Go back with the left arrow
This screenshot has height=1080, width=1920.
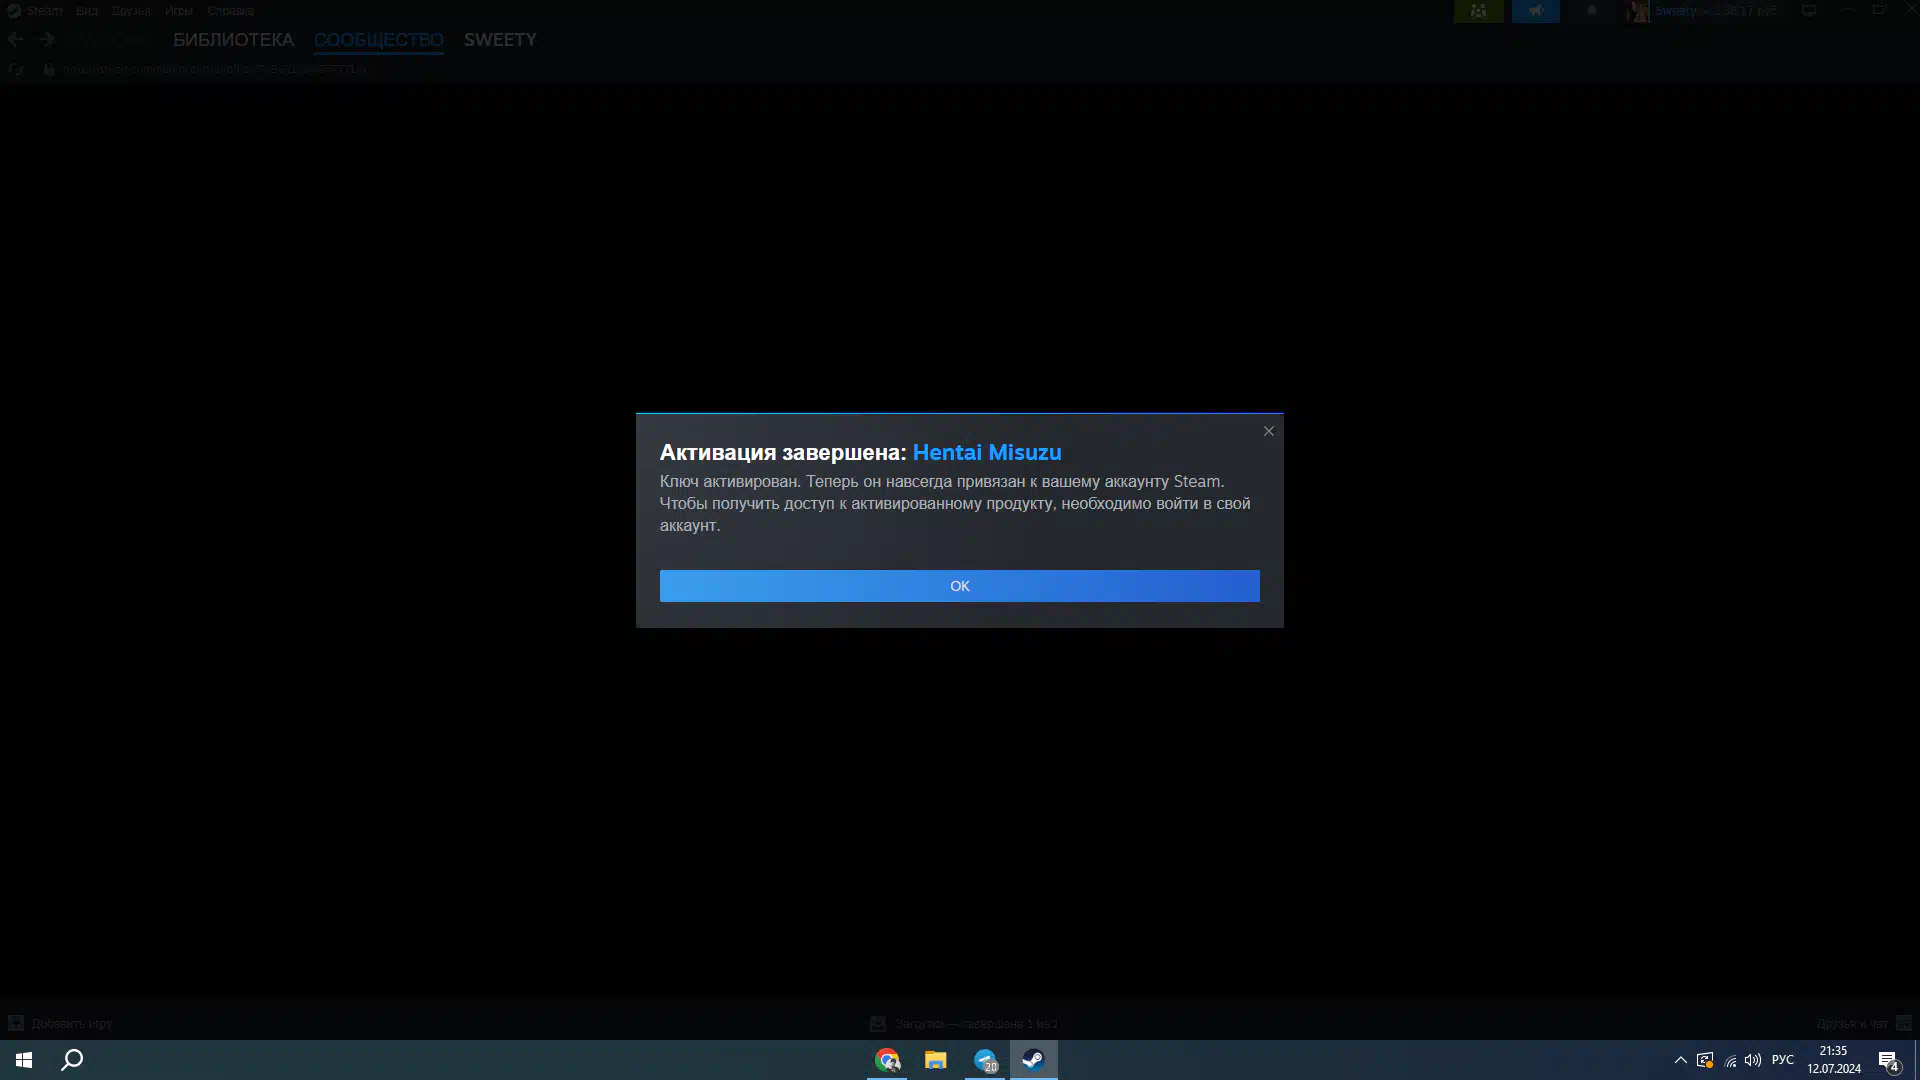(x=15, y=40)
